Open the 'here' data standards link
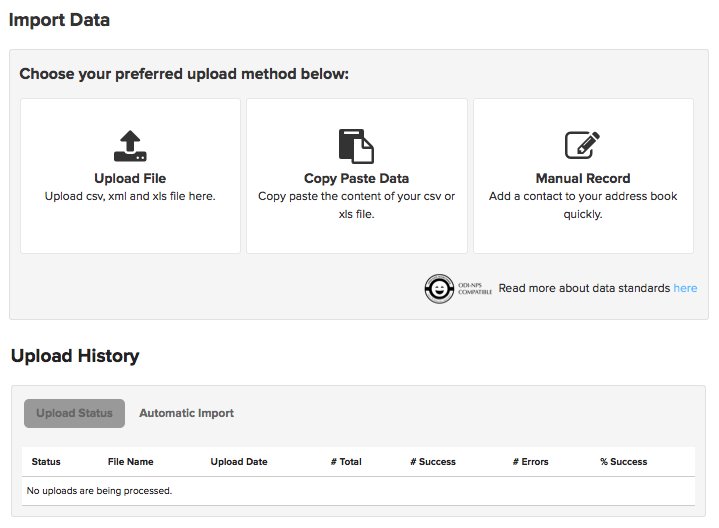 click(685, 288)
